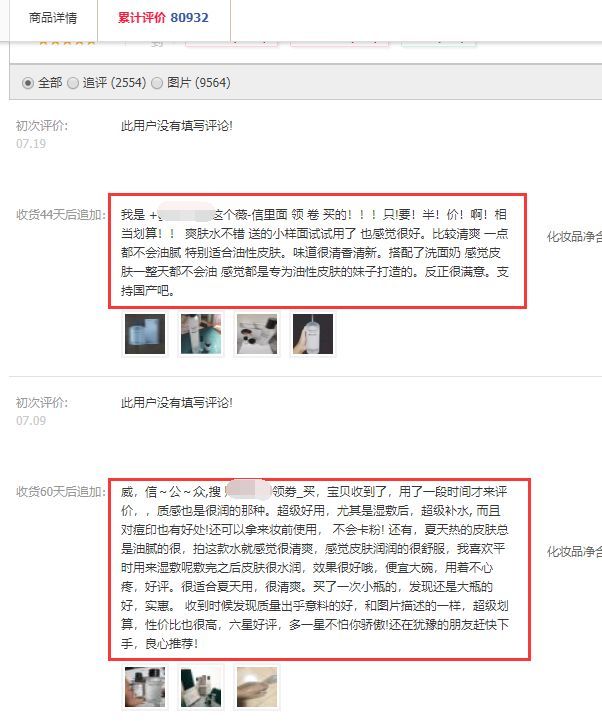Open first review's second photo thumbnail
602x721 pixels.
[x=201, y=334]
